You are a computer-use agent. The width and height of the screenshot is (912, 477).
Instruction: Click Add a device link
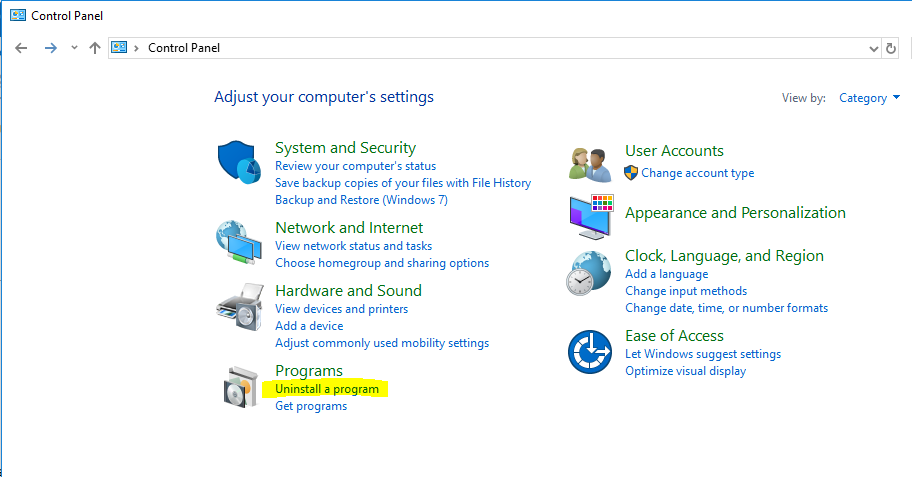pyautogui.click(x=309, y=326)
